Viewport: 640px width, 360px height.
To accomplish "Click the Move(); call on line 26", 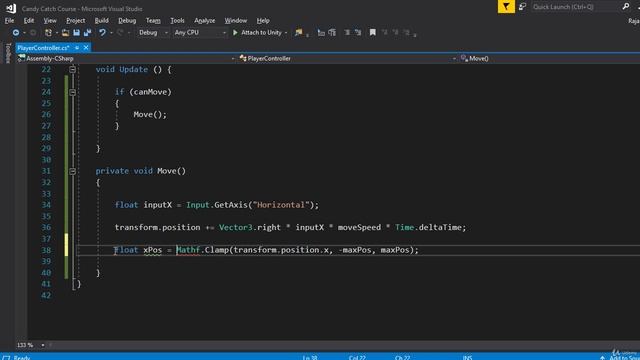I will (150, 115).
